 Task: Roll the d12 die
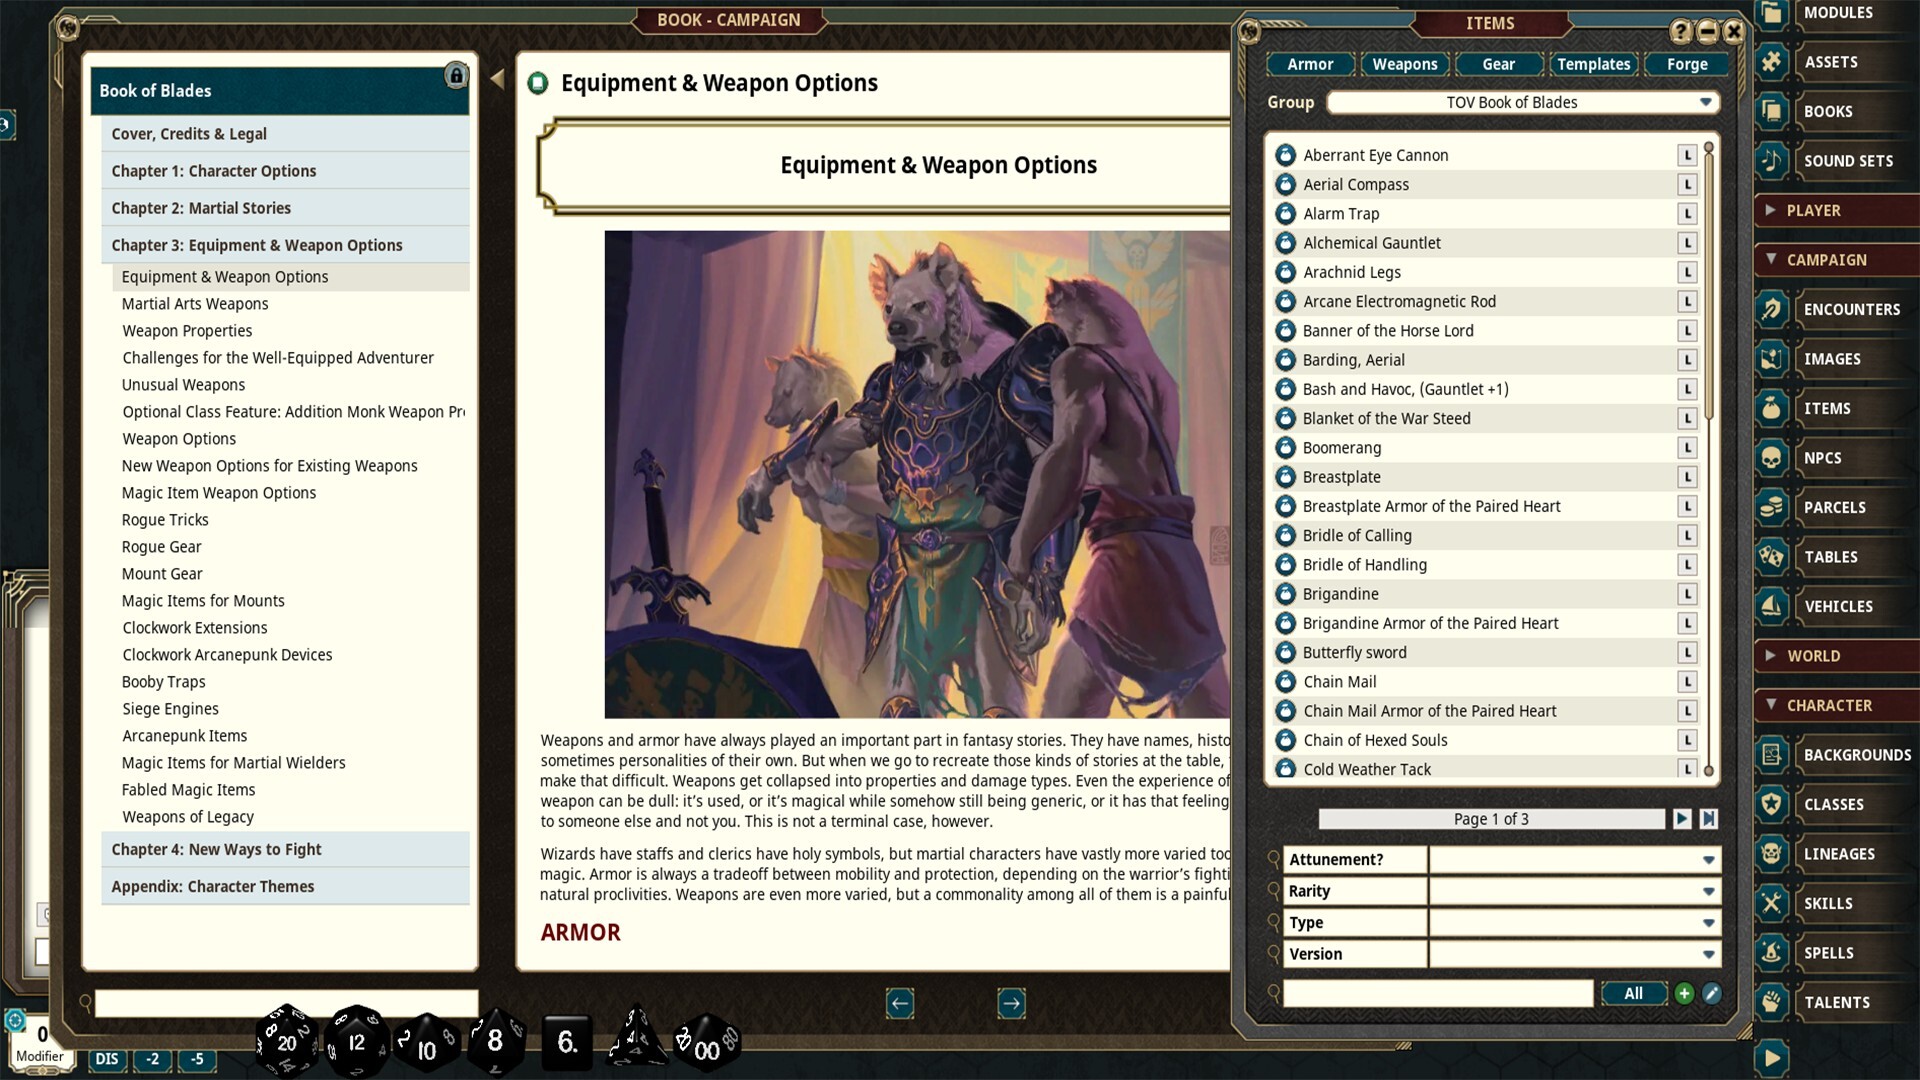[x=355, y=1041]
